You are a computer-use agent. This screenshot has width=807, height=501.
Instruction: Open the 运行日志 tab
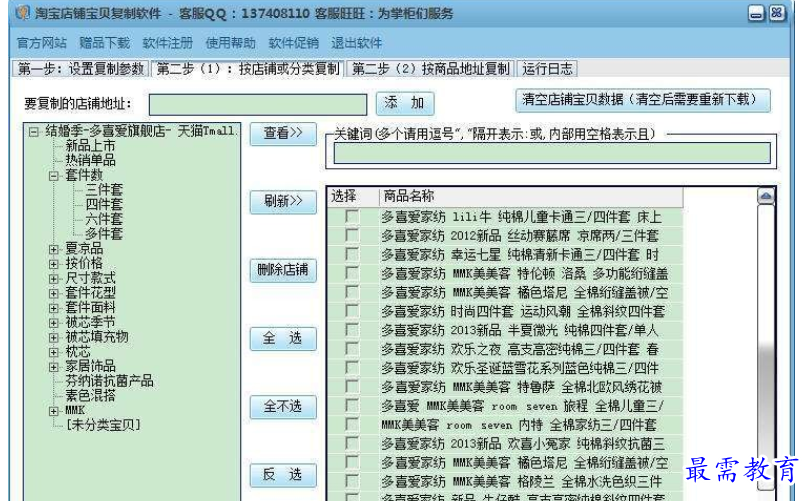tap(547, 68)
